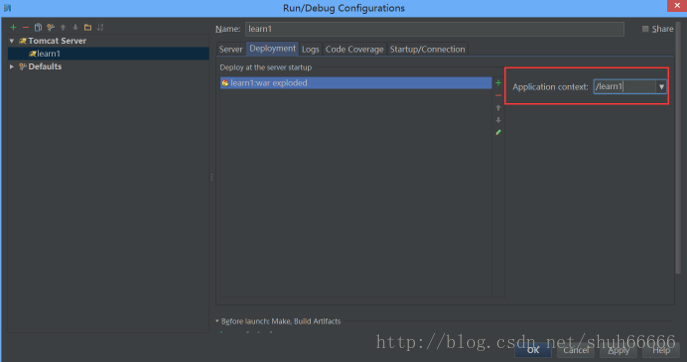
Task: Collapse the Before launch section
Action: click(217, 321)
